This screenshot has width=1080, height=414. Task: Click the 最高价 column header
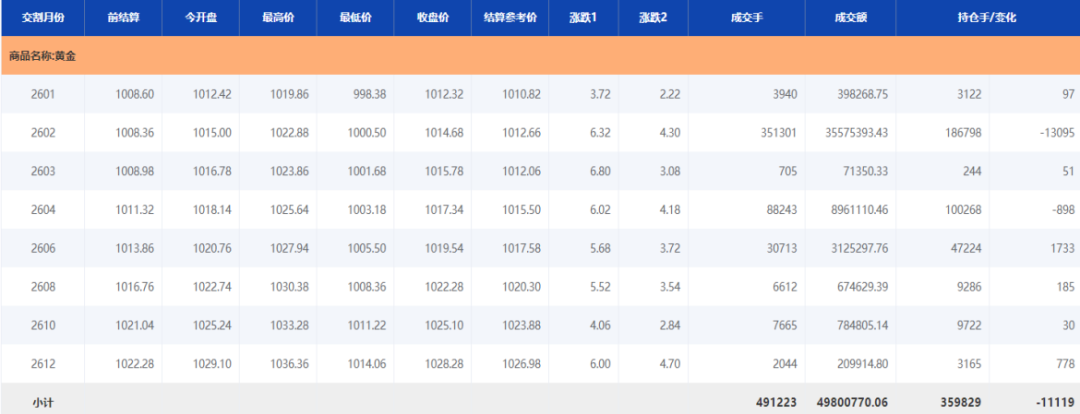pyautogui.click(x=278, y=18)
